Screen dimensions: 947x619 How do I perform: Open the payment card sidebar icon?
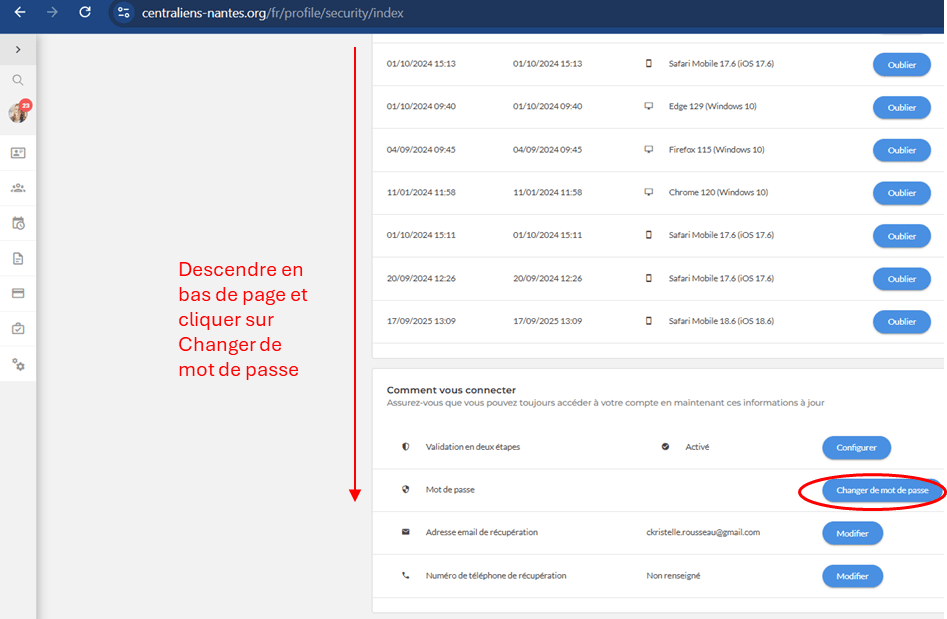18,293
